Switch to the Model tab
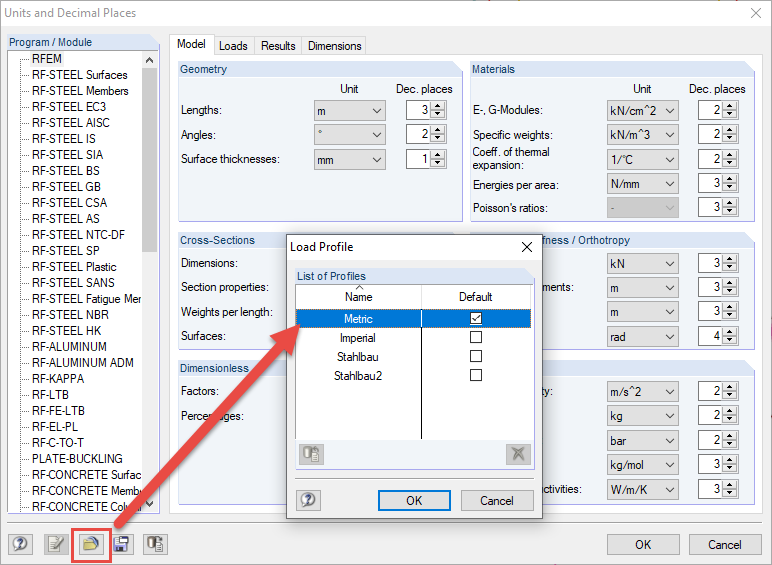Screen dimensions: 772x565 pos(192,44)
